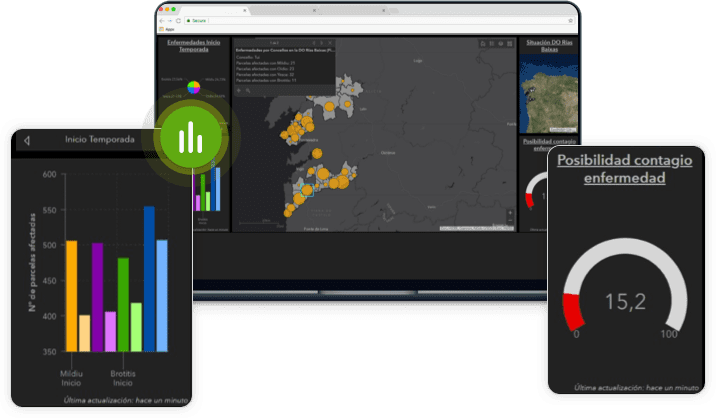Open the basemap gallery grid icon
716x418 pixels.
coord(510,43)
